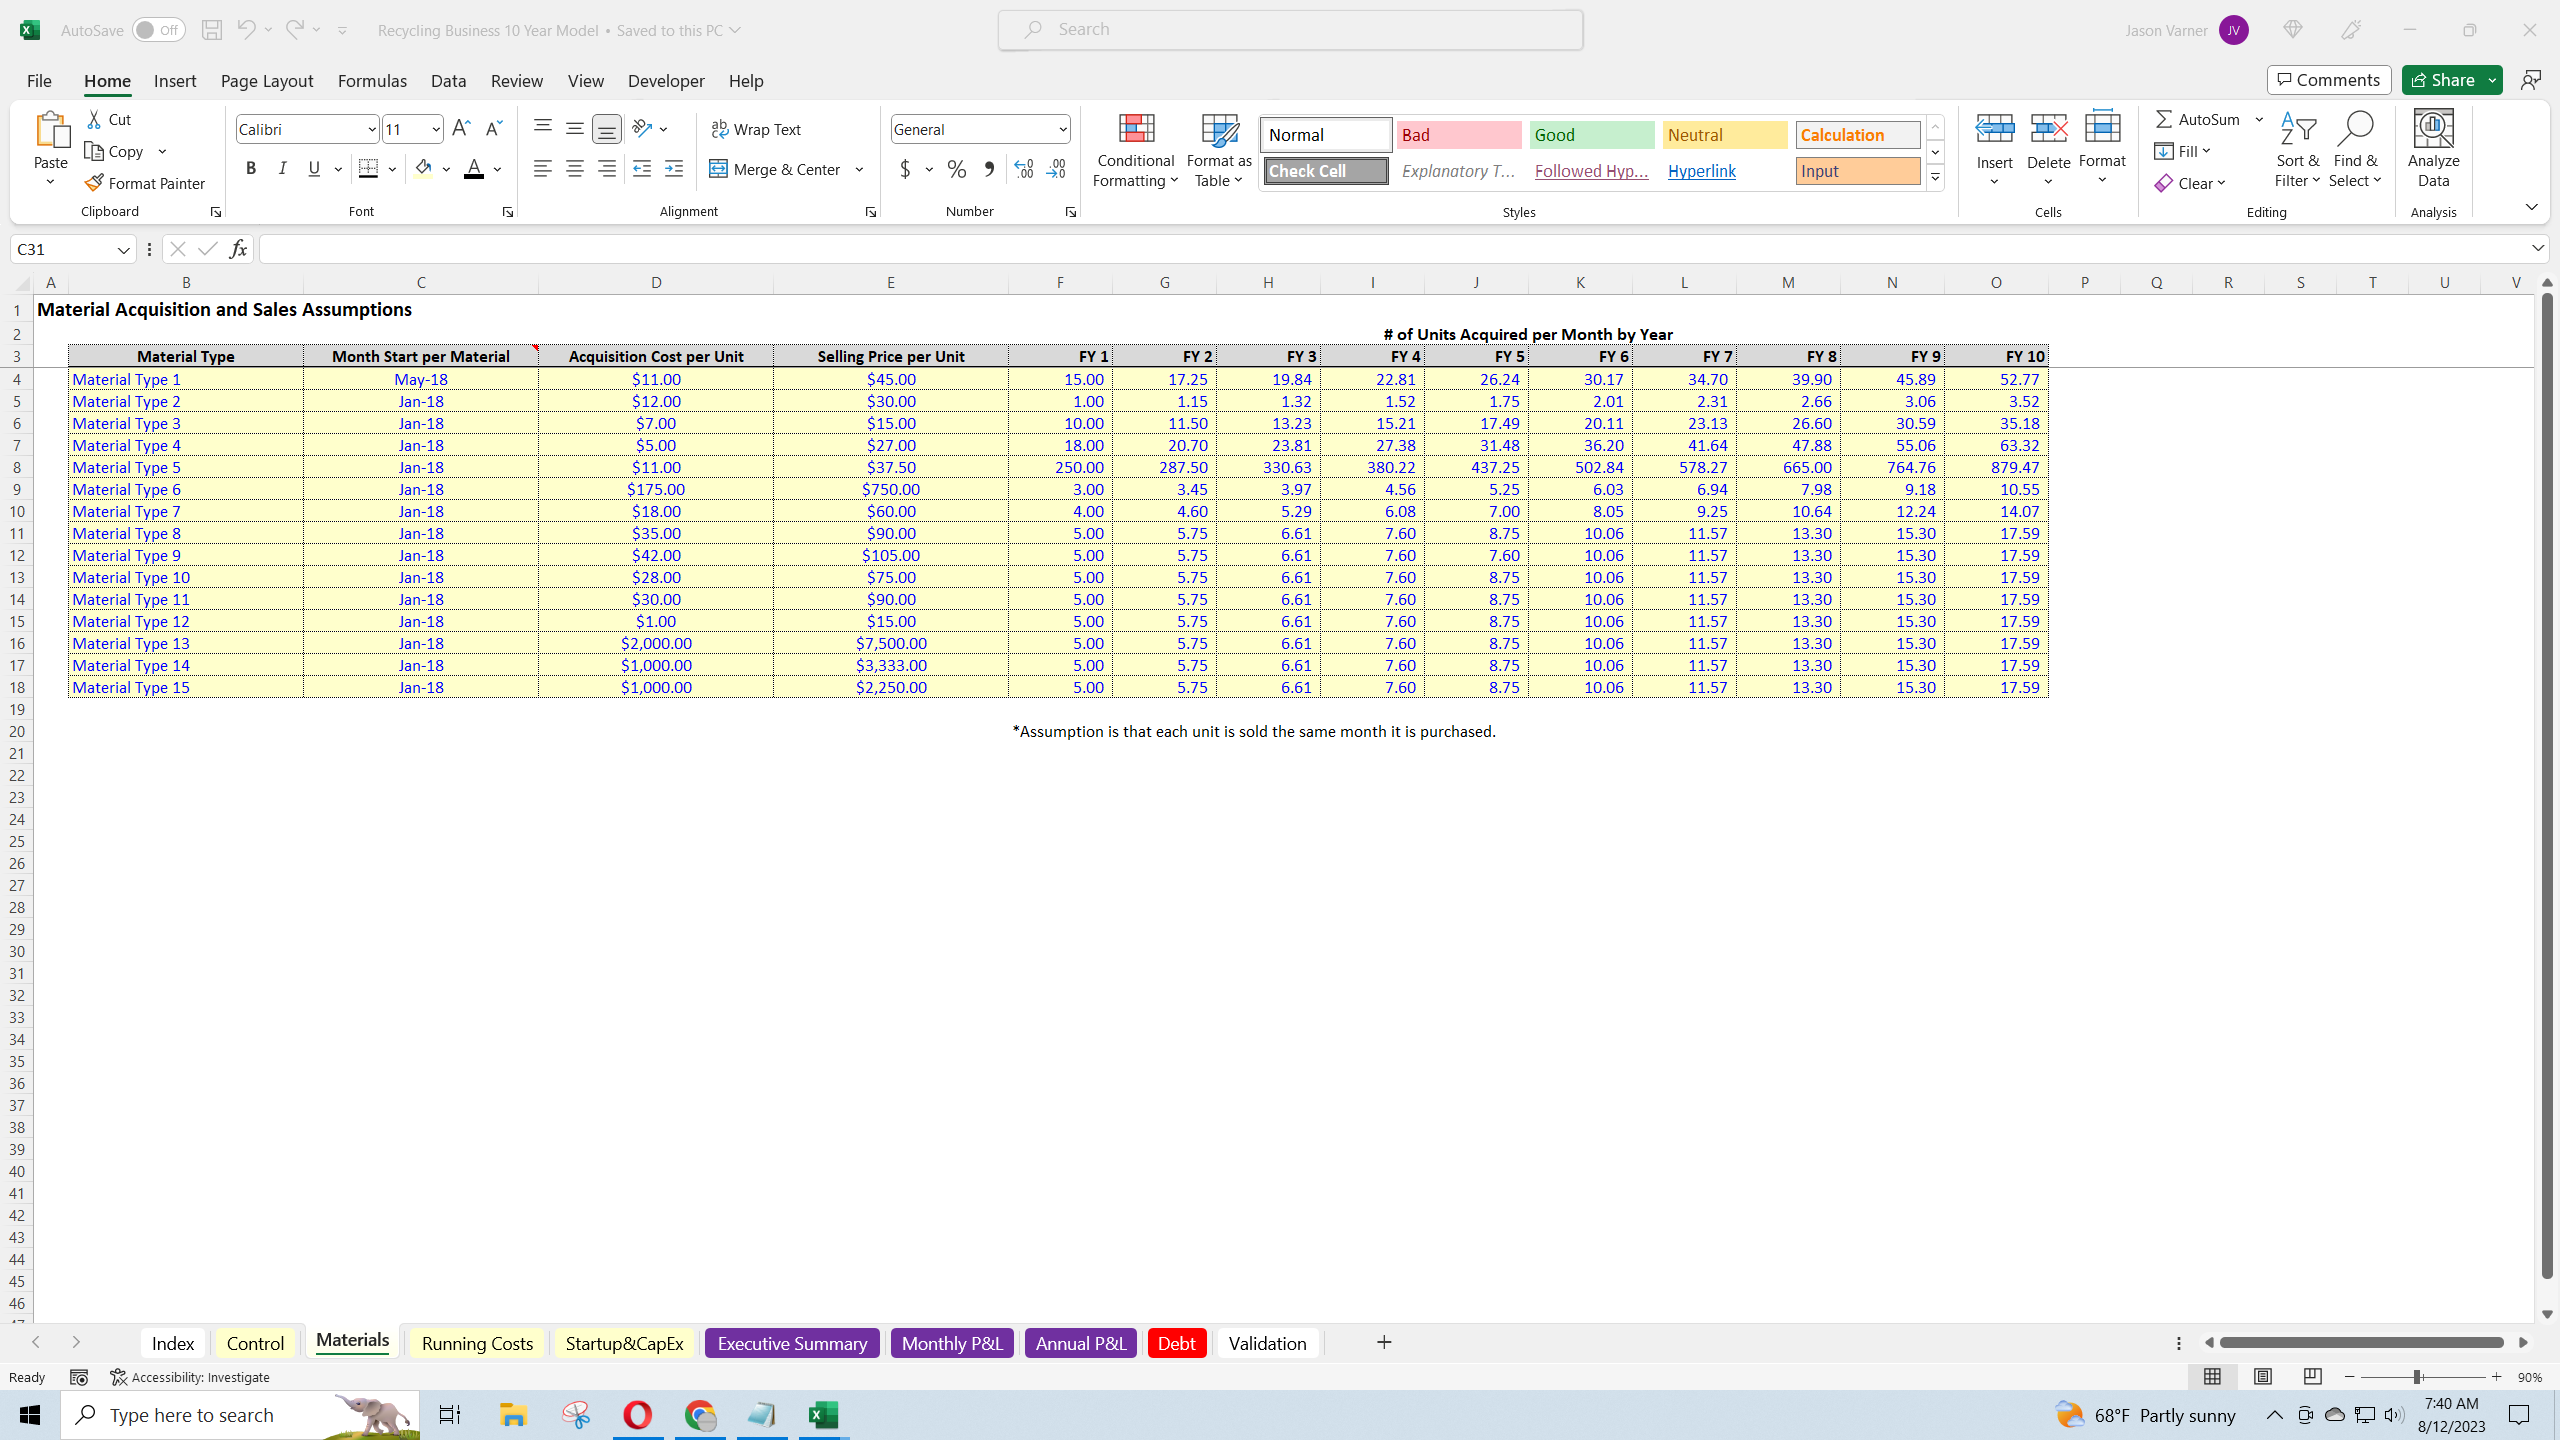This screenshot has height=1440, width=2560.
Task: Click the Conditional Formatting icon
Action: pos(1136,130)
